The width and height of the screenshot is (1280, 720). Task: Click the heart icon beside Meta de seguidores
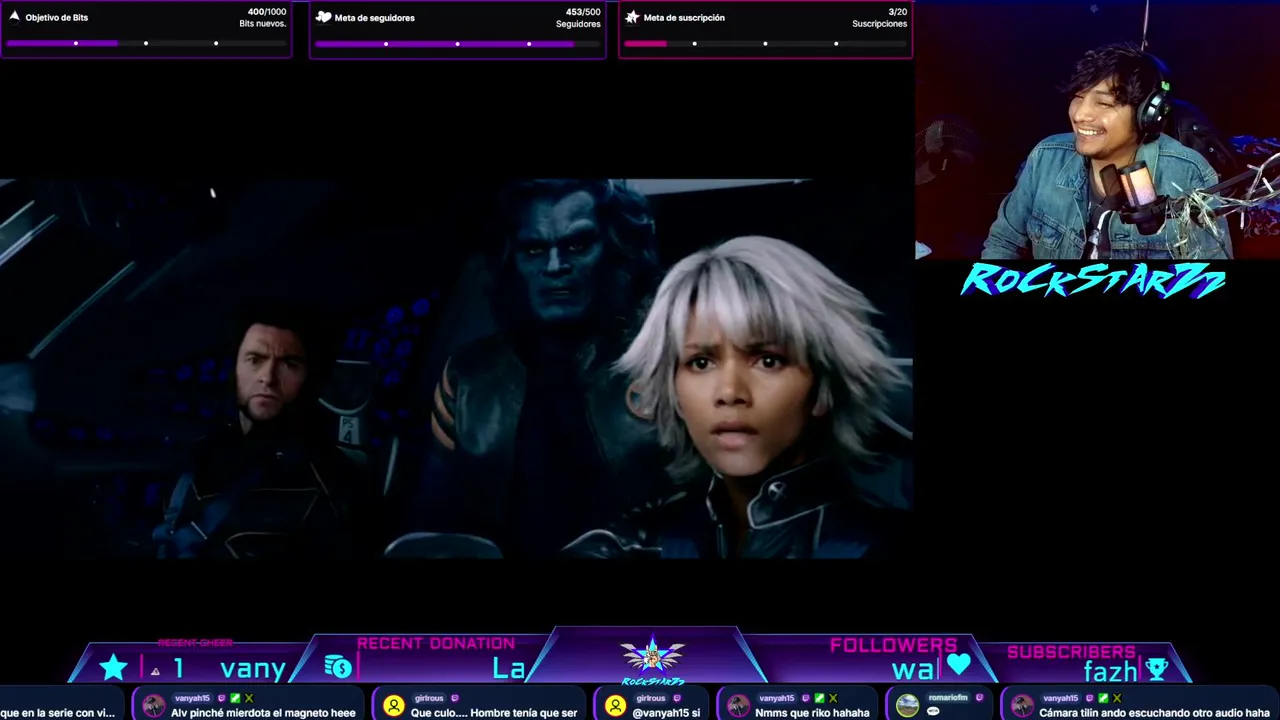point(323,17)
